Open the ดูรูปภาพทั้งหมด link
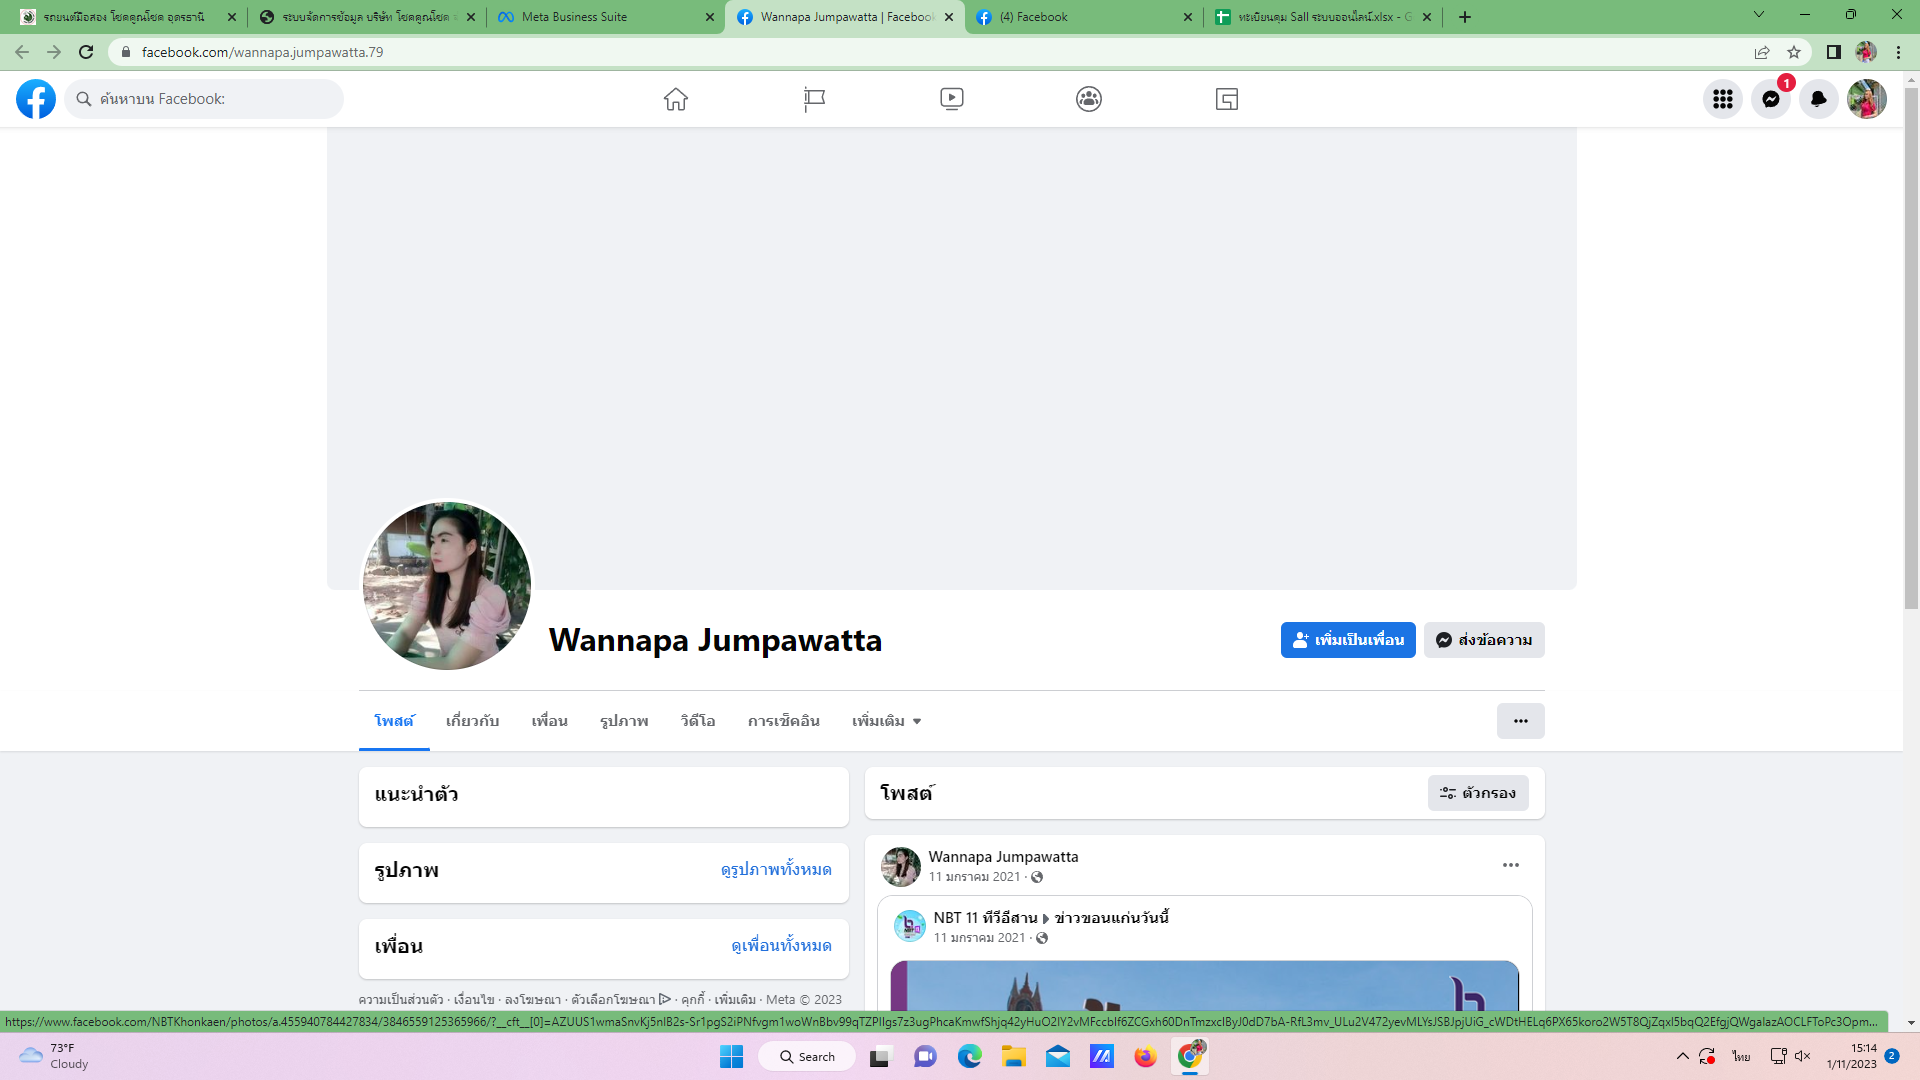The image size is (1920, 1080). tap(776, 870)
